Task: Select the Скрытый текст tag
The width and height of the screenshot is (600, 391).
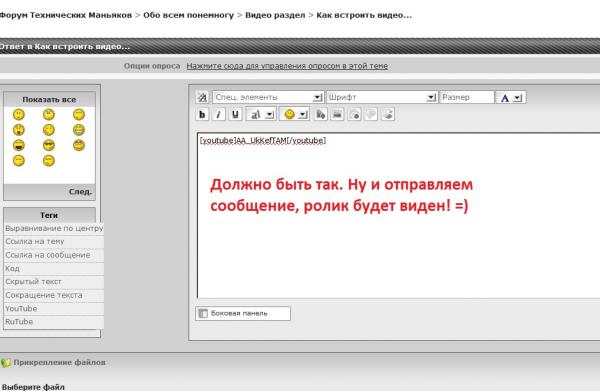Action: coord(54,282)
